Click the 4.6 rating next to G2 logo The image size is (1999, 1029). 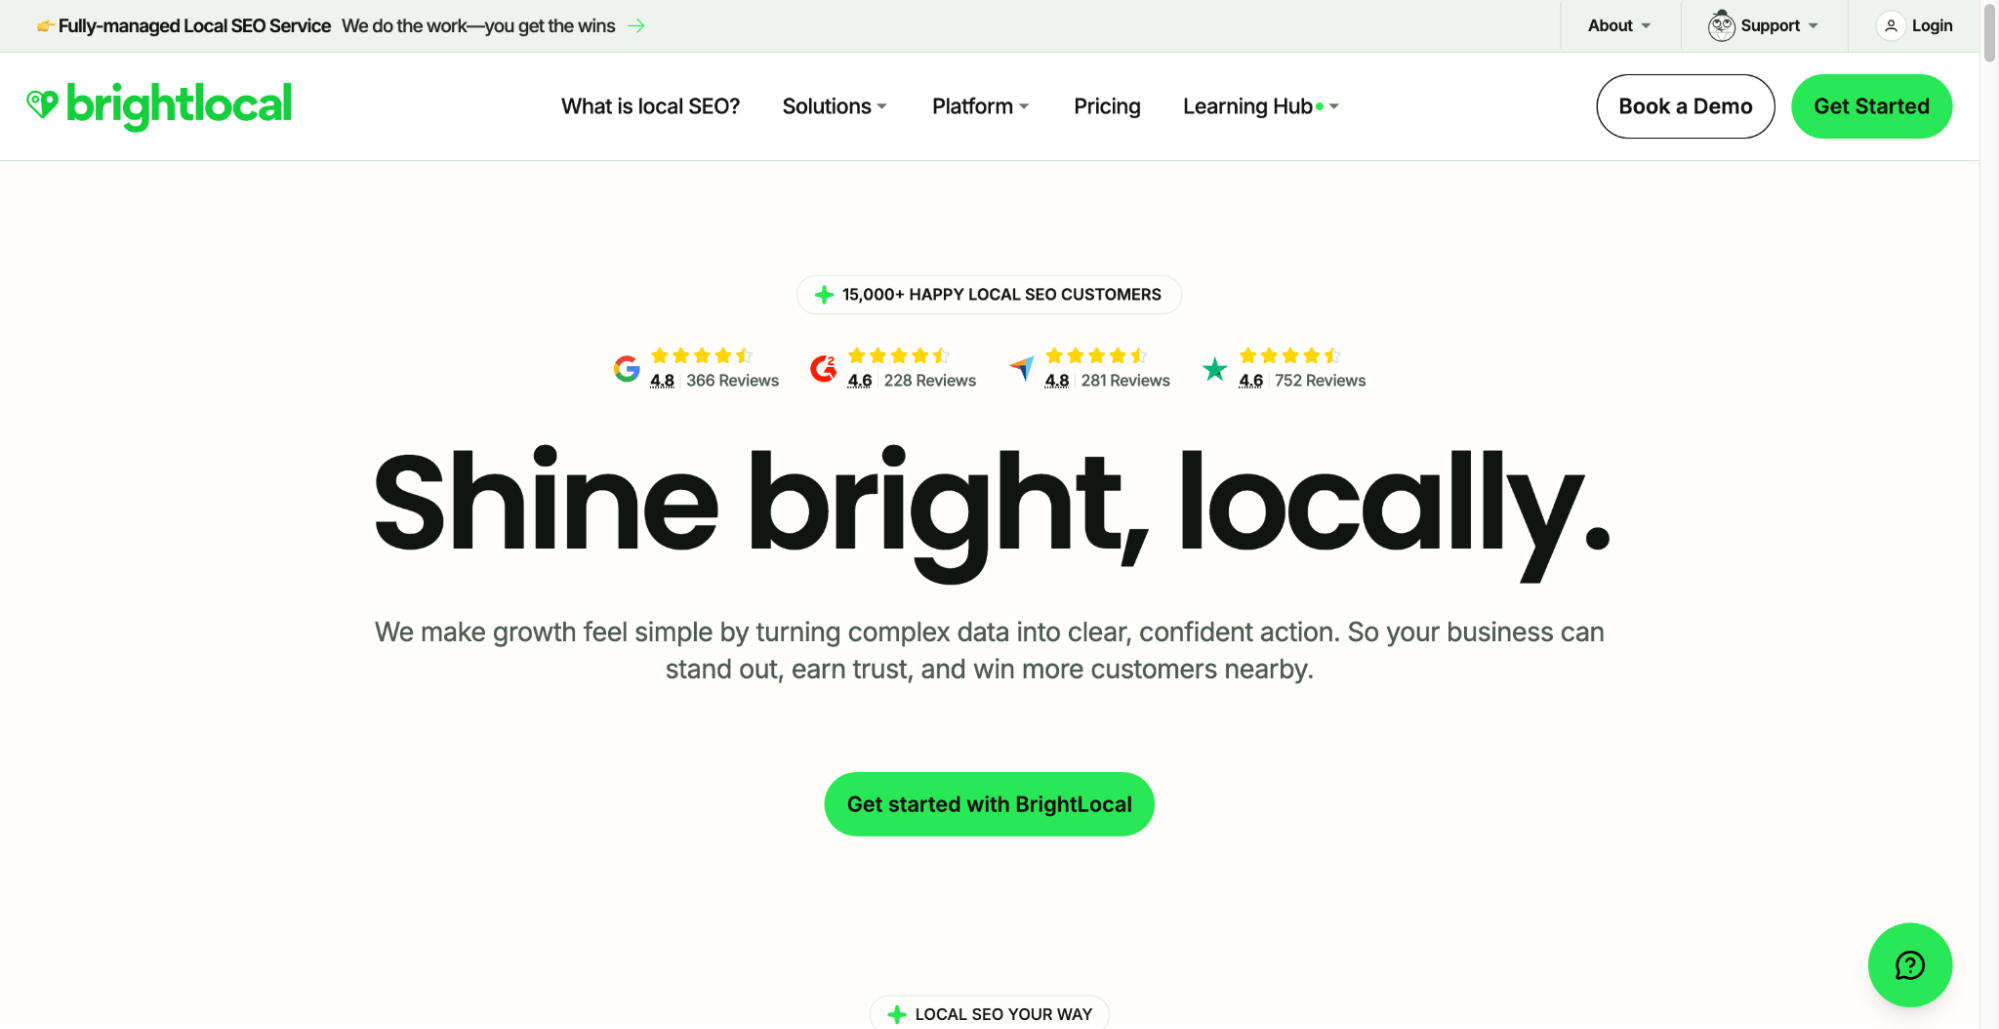coord(860,380)
